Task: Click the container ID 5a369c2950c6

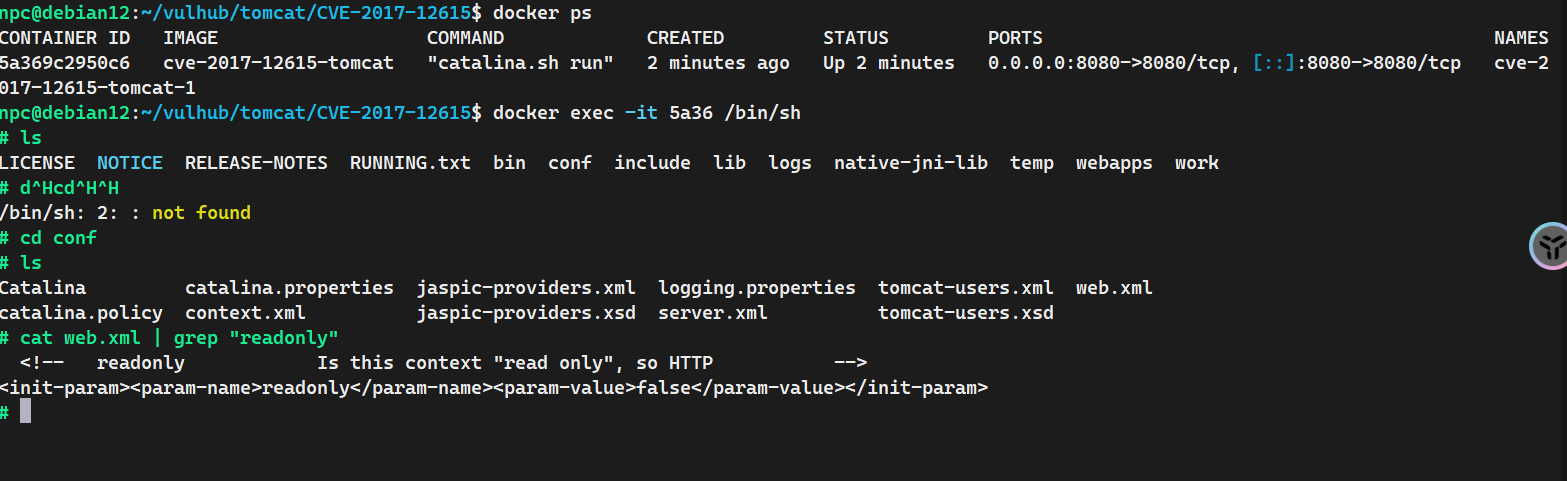Action: [65, 63]
